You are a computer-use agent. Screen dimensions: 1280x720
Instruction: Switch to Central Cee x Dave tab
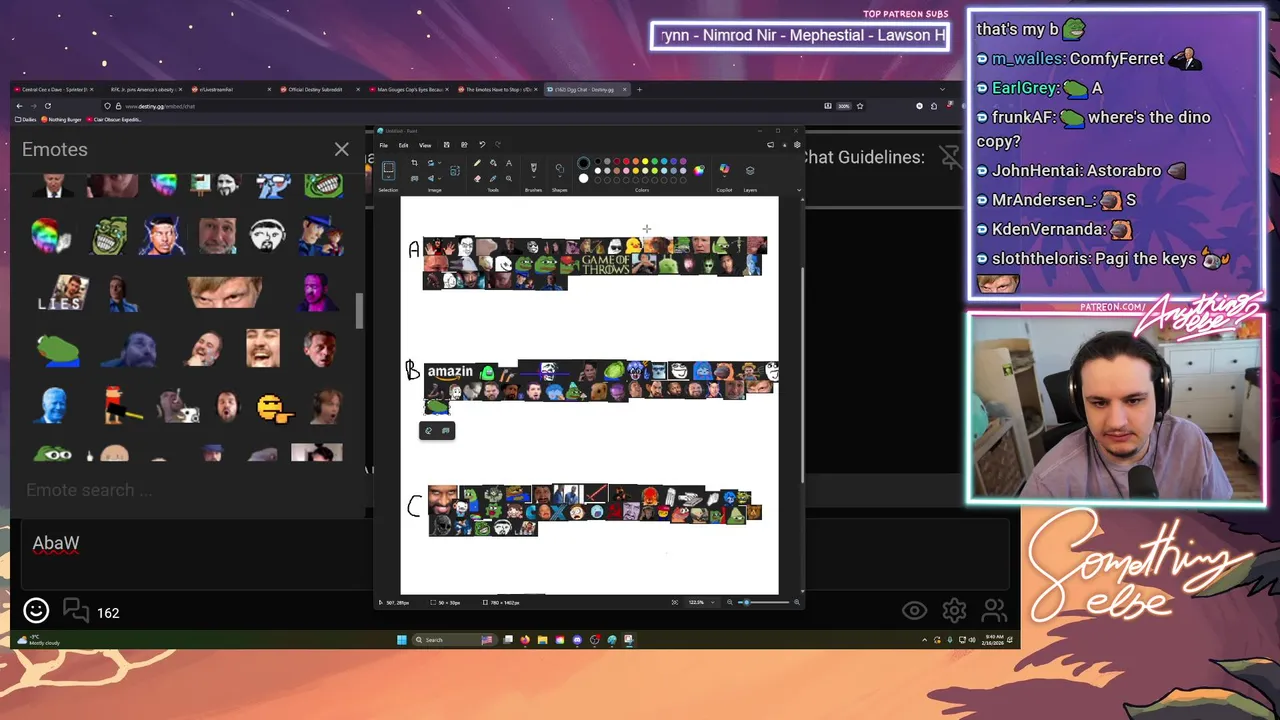[x=52, y=89]
